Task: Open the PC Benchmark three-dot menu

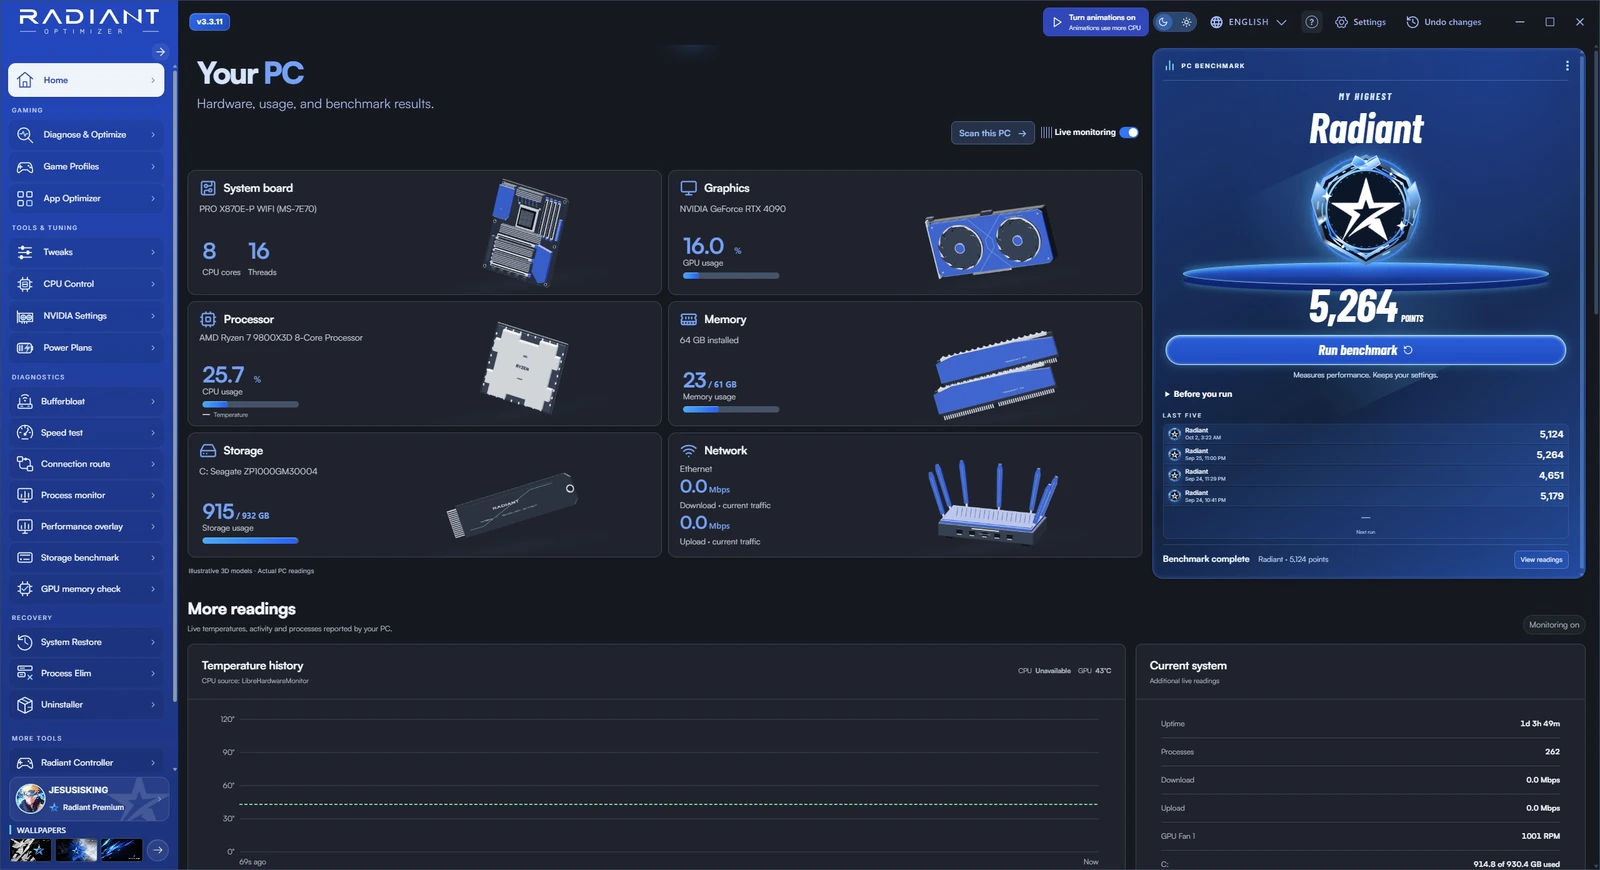Action: (x=1567, y=66)
